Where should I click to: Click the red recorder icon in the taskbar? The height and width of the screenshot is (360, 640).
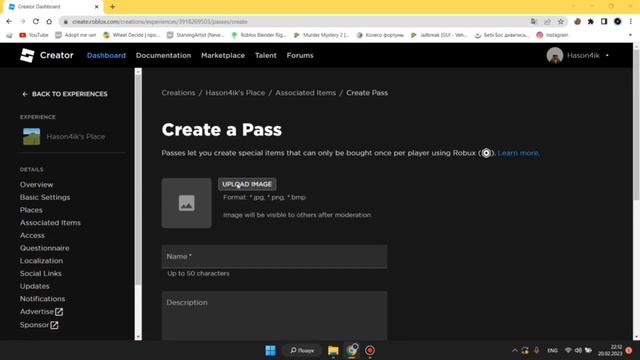coord(370,350)
